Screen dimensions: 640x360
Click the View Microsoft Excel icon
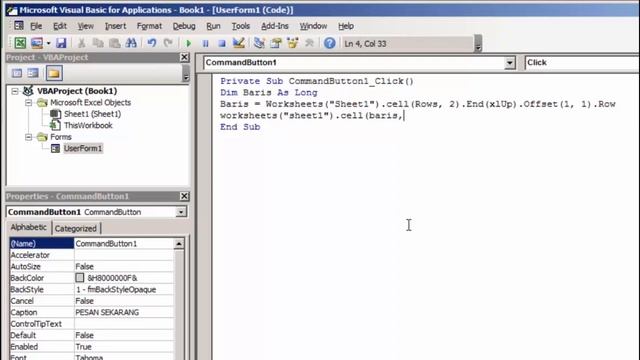(20, 43)
